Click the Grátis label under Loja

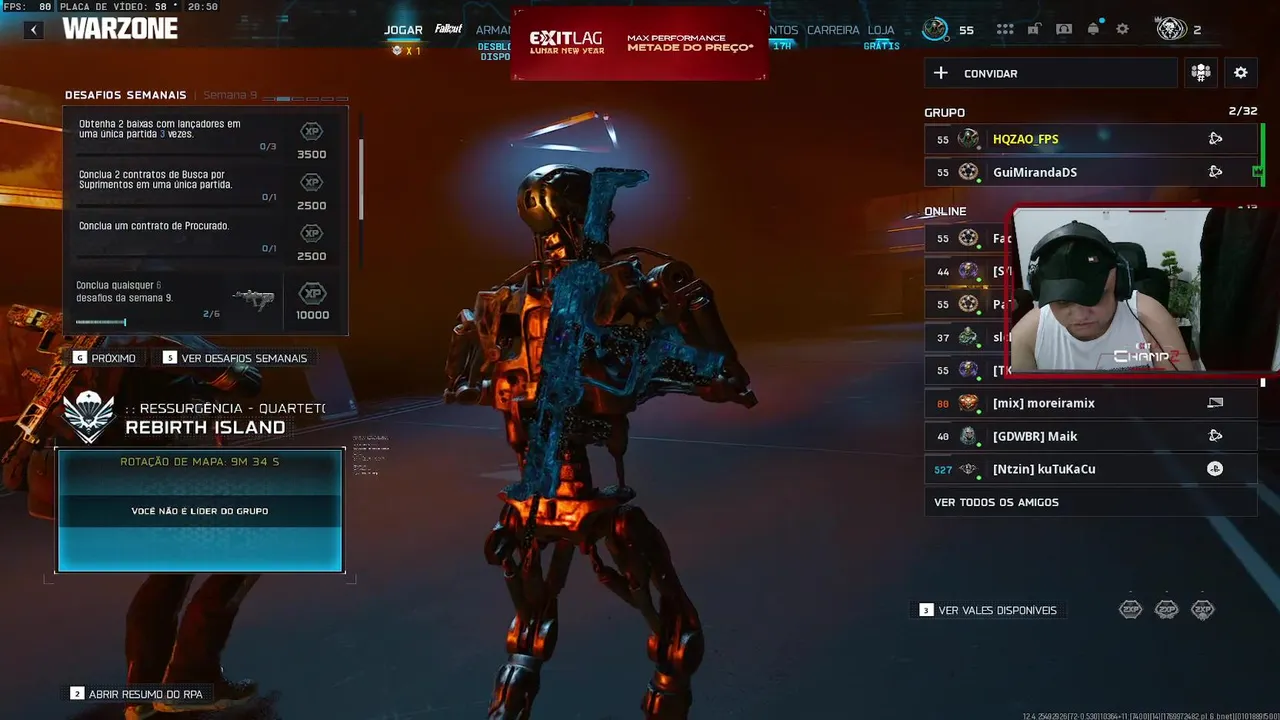pyautogui.click(x=881, y=46)
